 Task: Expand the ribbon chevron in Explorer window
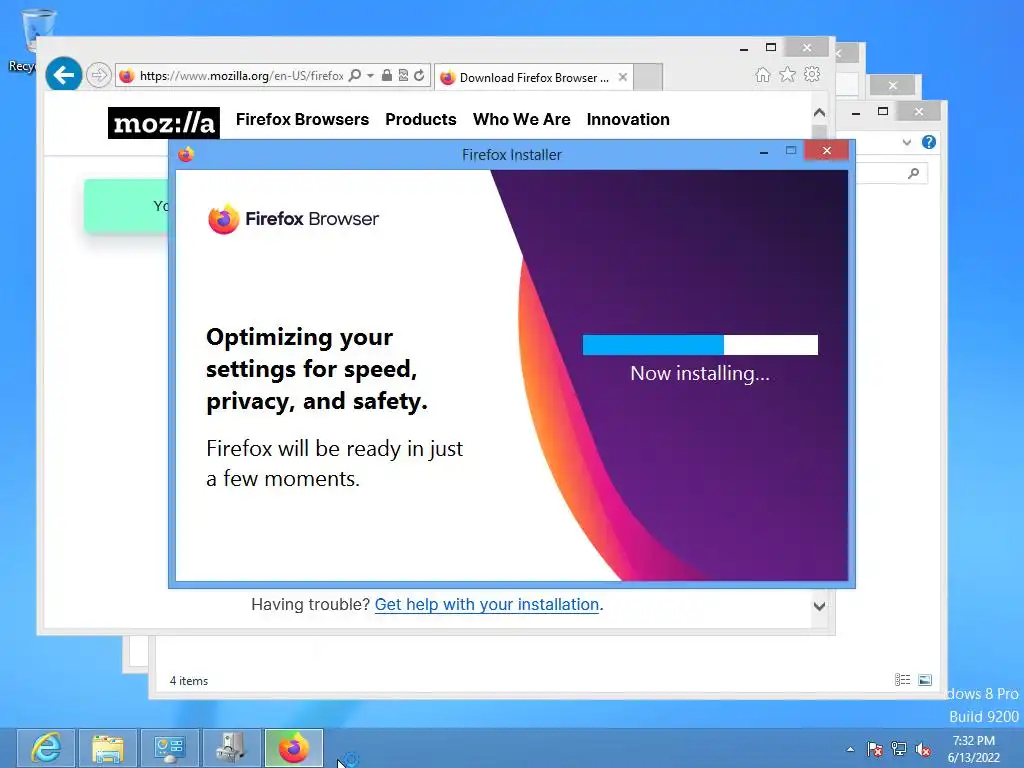point(906,142)
